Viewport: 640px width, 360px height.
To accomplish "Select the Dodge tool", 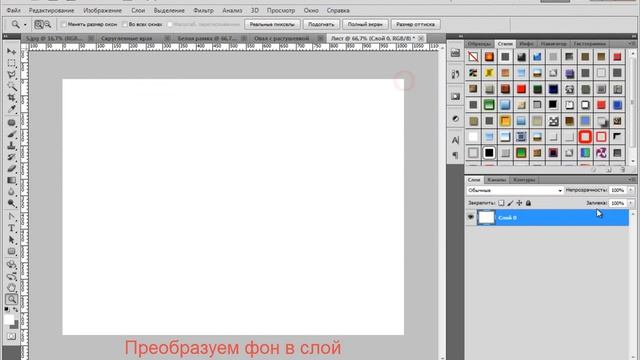I will [11, 203].
